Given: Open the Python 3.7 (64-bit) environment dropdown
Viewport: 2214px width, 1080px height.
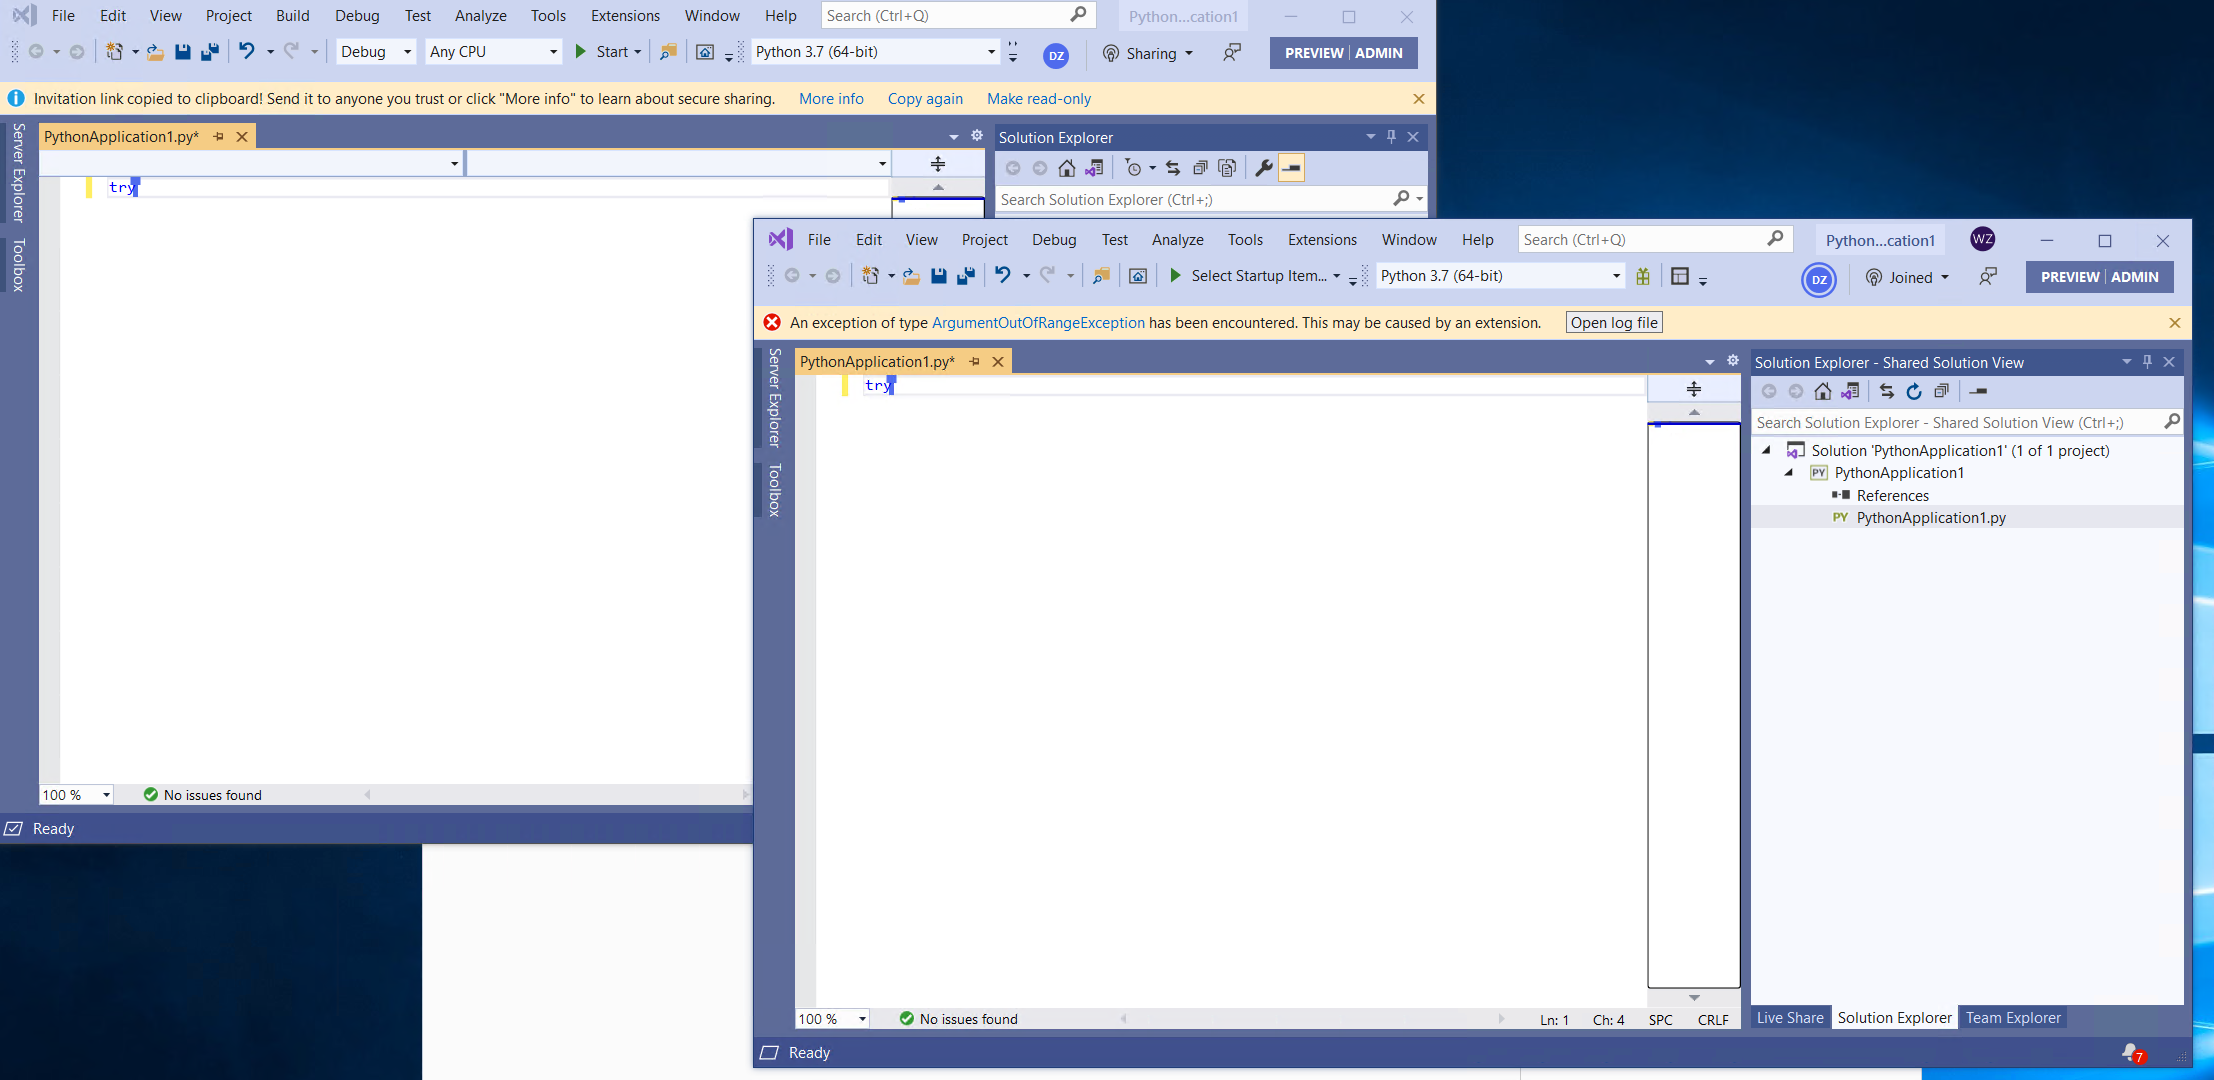Looking at the screenshot, I should [1614, 276].
